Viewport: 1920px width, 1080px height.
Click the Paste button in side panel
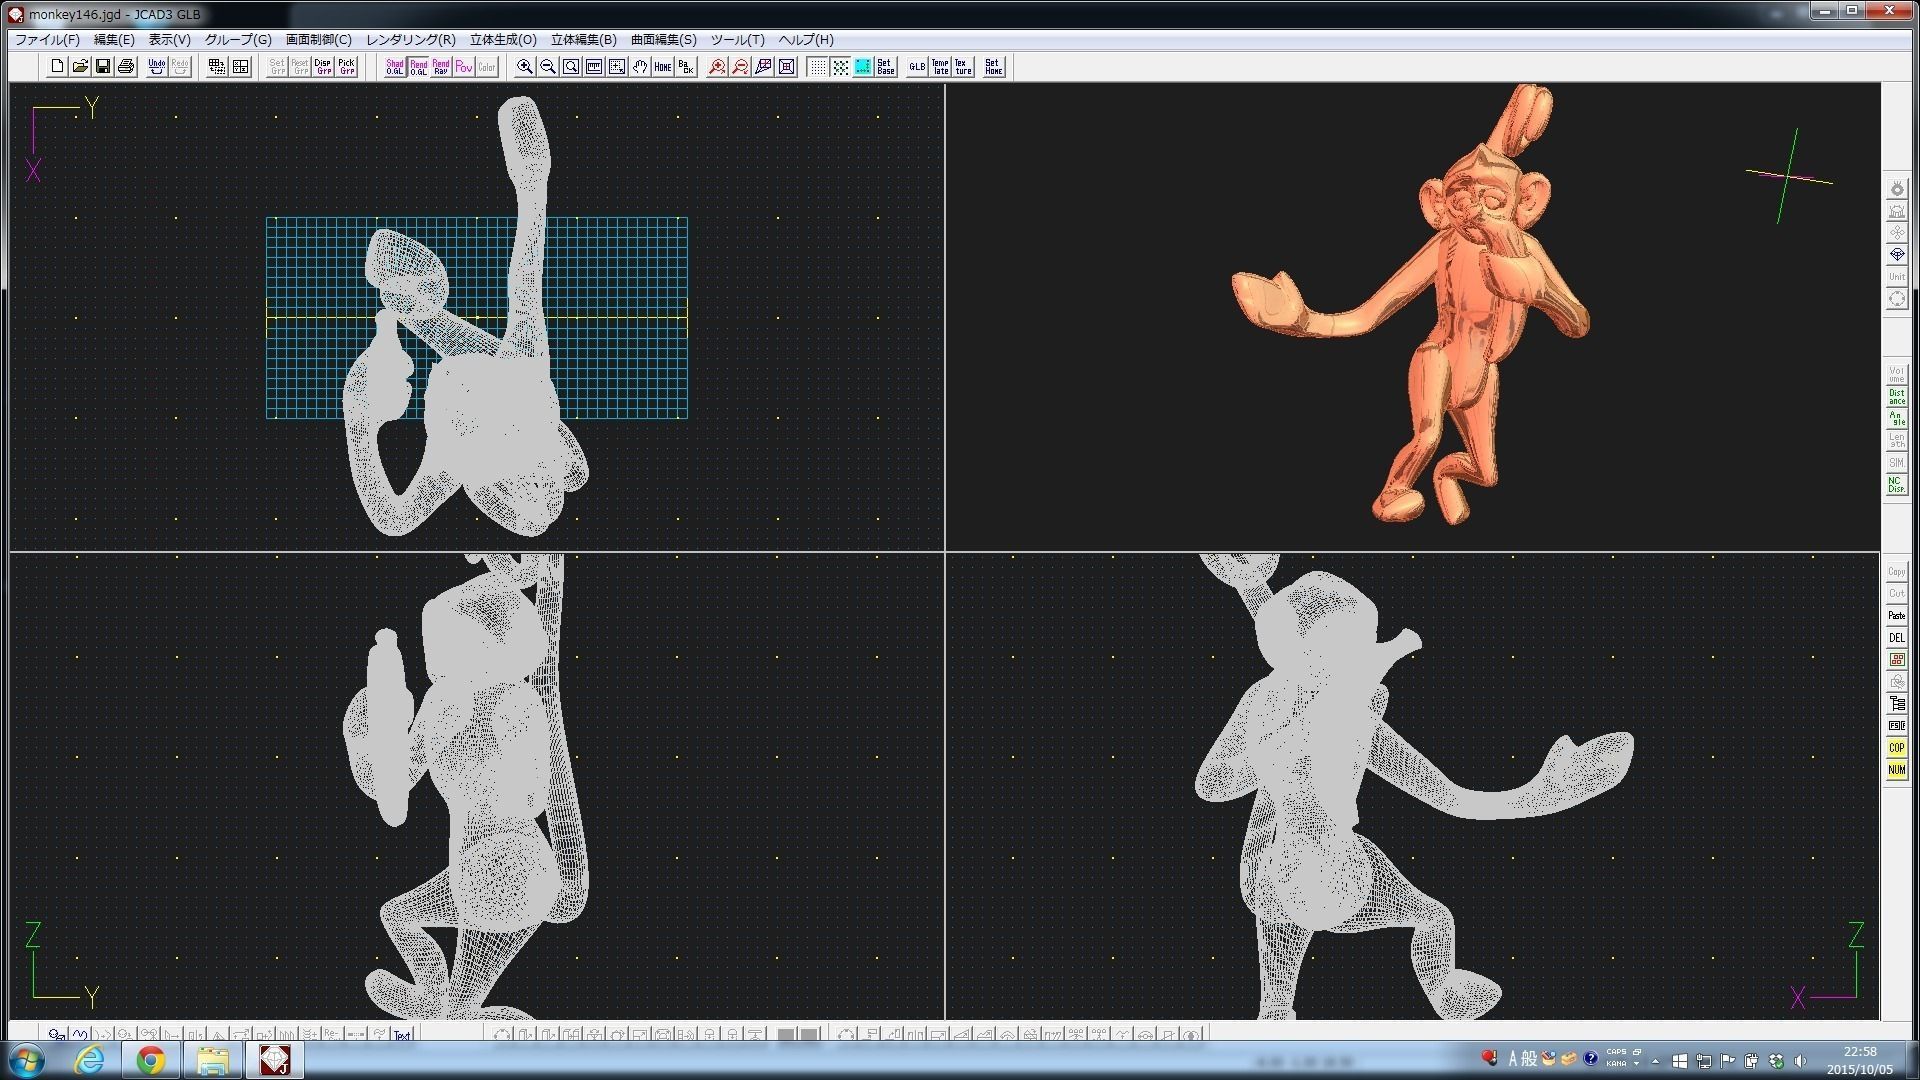pyautogui.click(x=1896, y=616)
